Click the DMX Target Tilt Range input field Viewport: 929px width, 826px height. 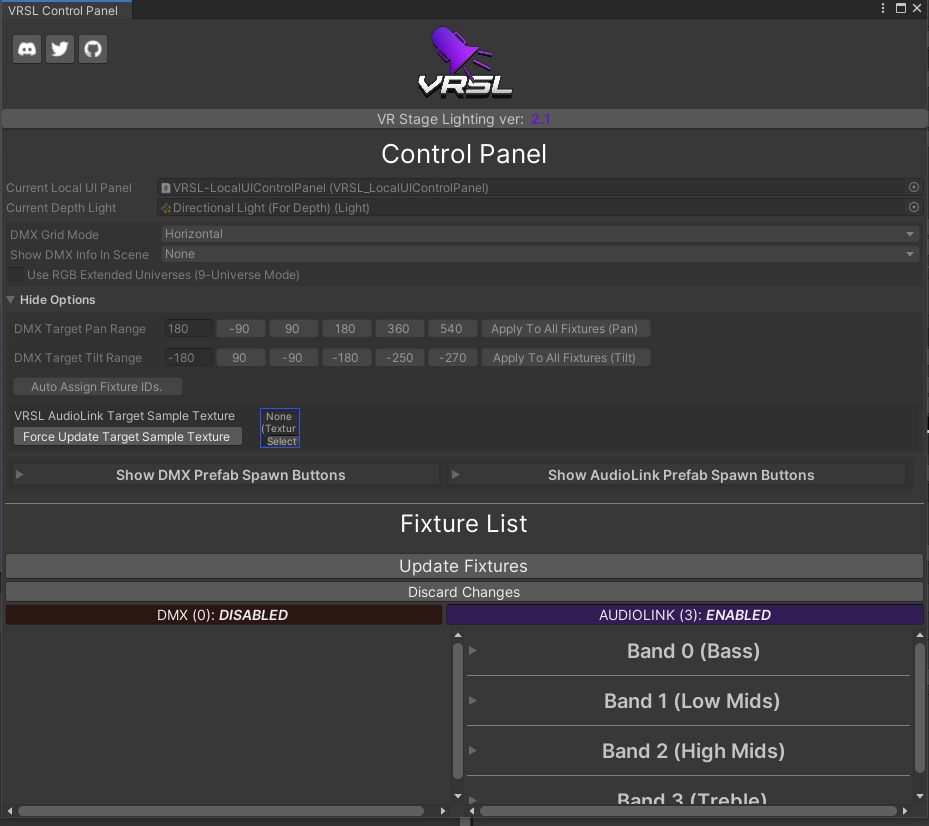[188, 358]
